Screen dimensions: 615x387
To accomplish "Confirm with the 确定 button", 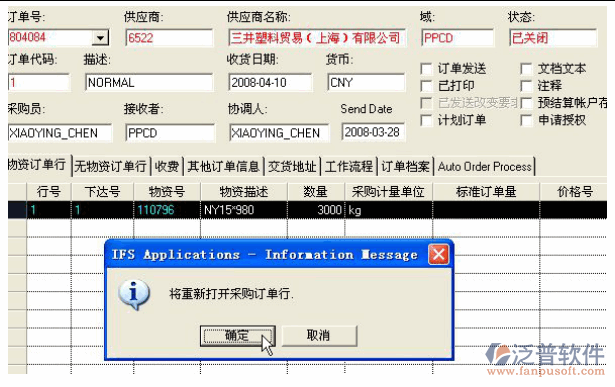I will click(x=237, y=336).
